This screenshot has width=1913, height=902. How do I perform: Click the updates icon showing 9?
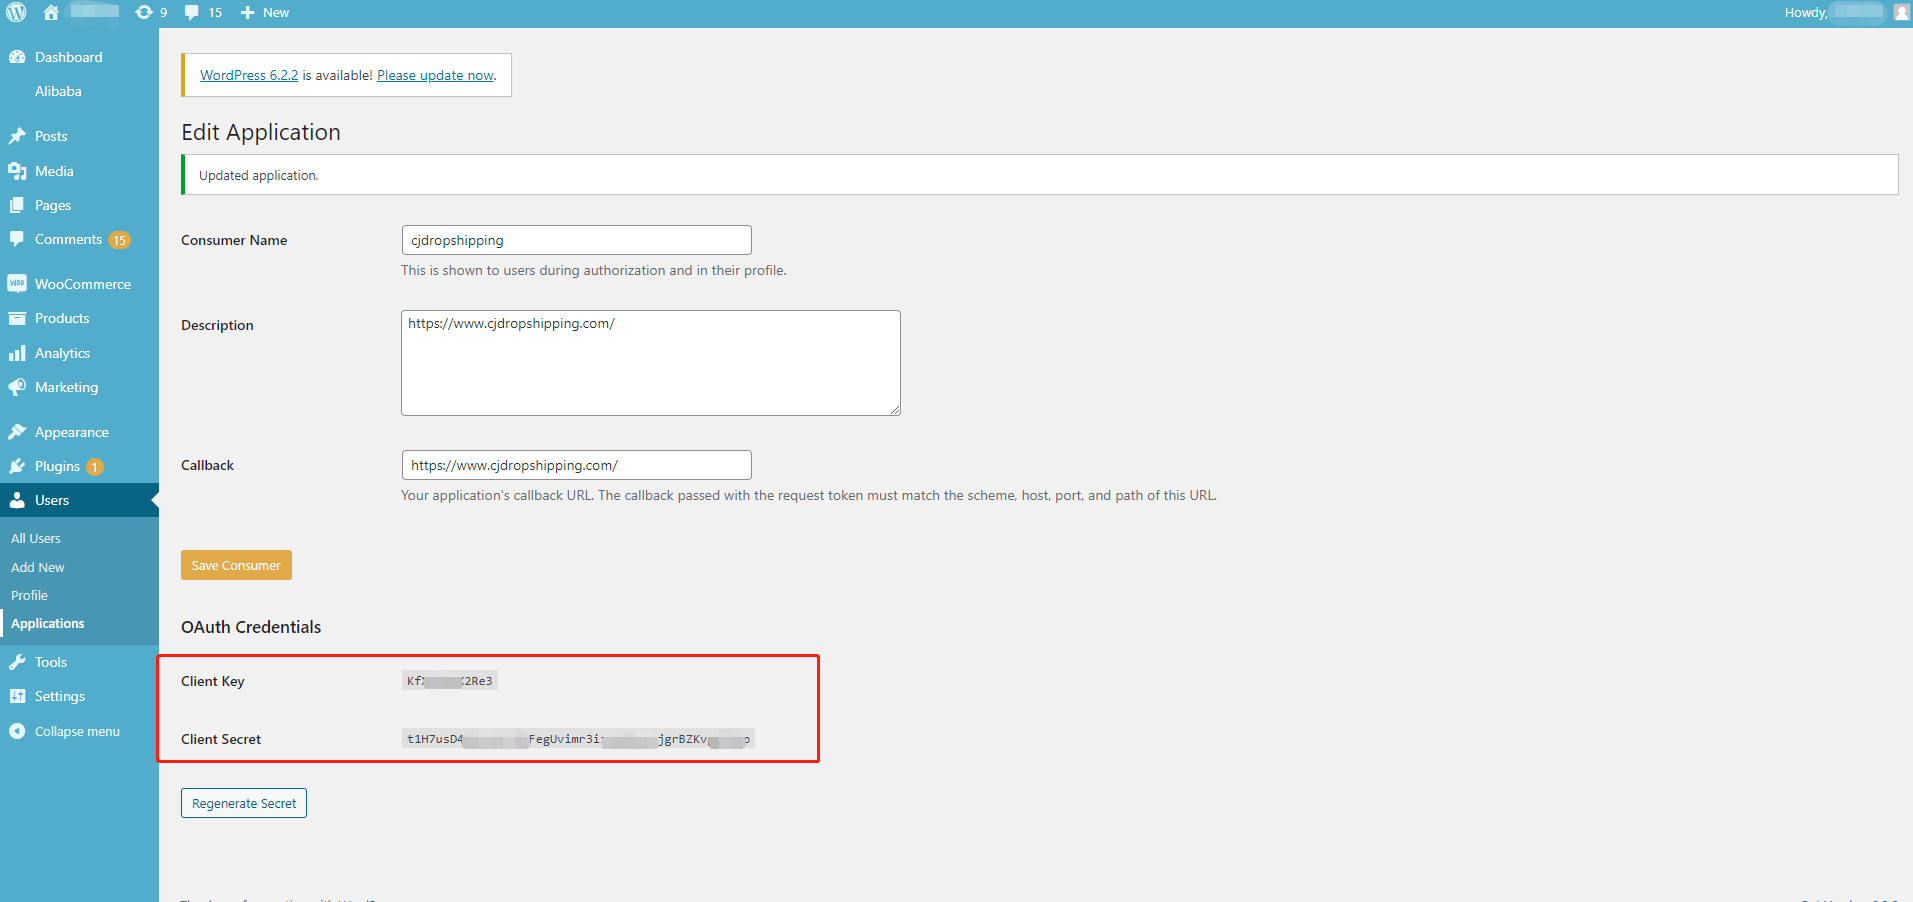[x=145, y=12]
